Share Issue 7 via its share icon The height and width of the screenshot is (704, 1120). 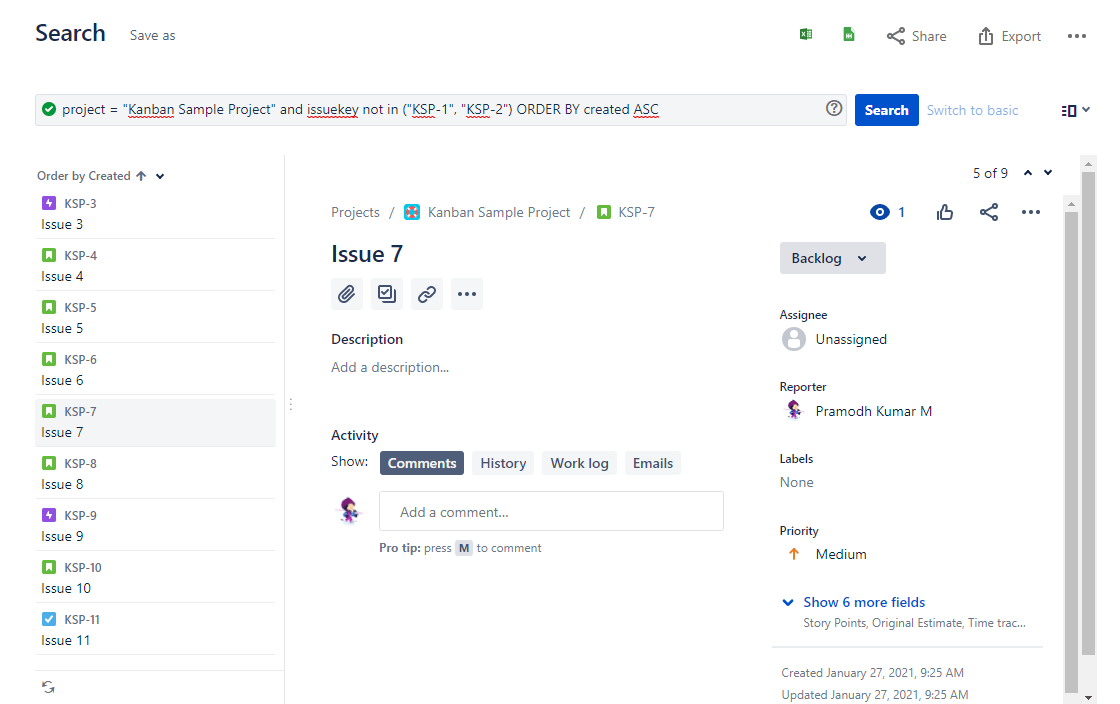point(988,212)
